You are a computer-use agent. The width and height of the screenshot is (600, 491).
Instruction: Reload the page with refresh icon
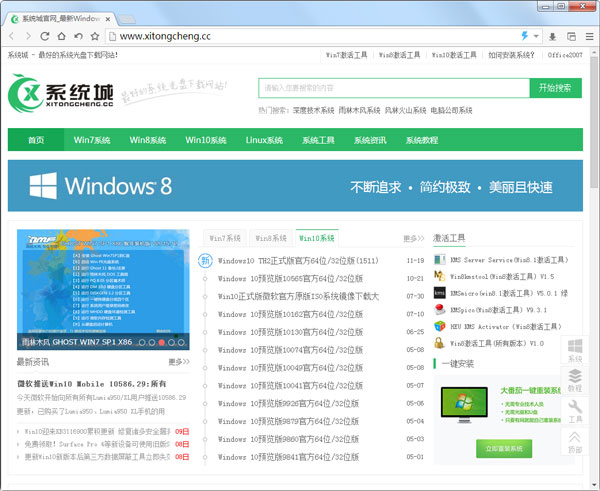pos(45,36)
